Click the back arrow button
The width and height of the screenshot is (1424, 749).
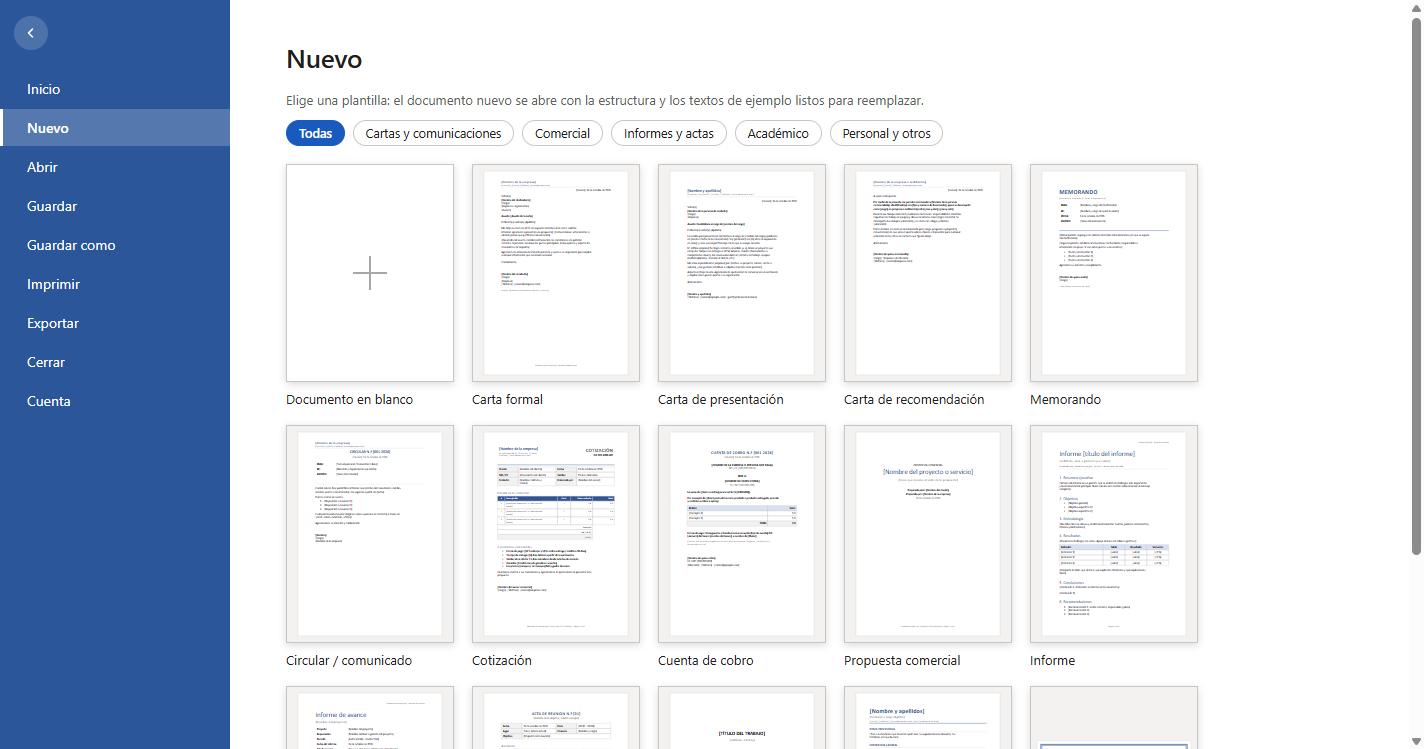click(x=31, y=33)
